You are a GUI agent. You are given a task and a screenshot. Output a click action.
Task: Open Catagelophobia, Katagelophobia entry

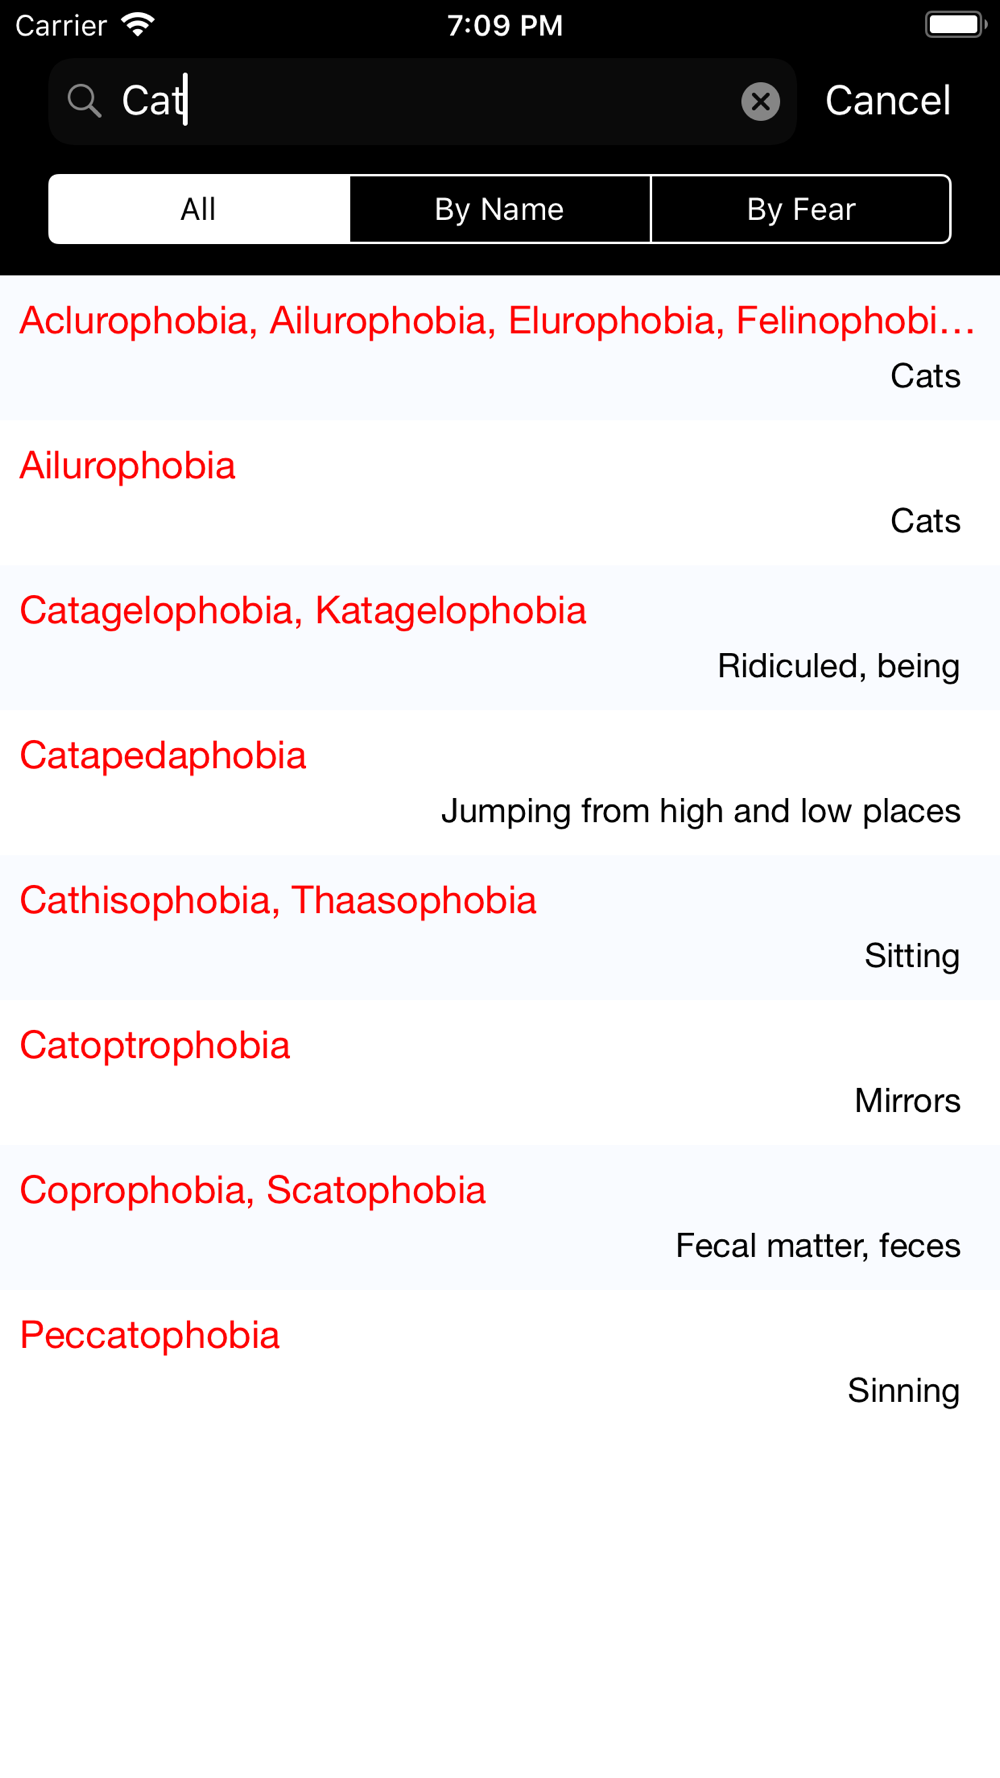(x=500, y=638)
